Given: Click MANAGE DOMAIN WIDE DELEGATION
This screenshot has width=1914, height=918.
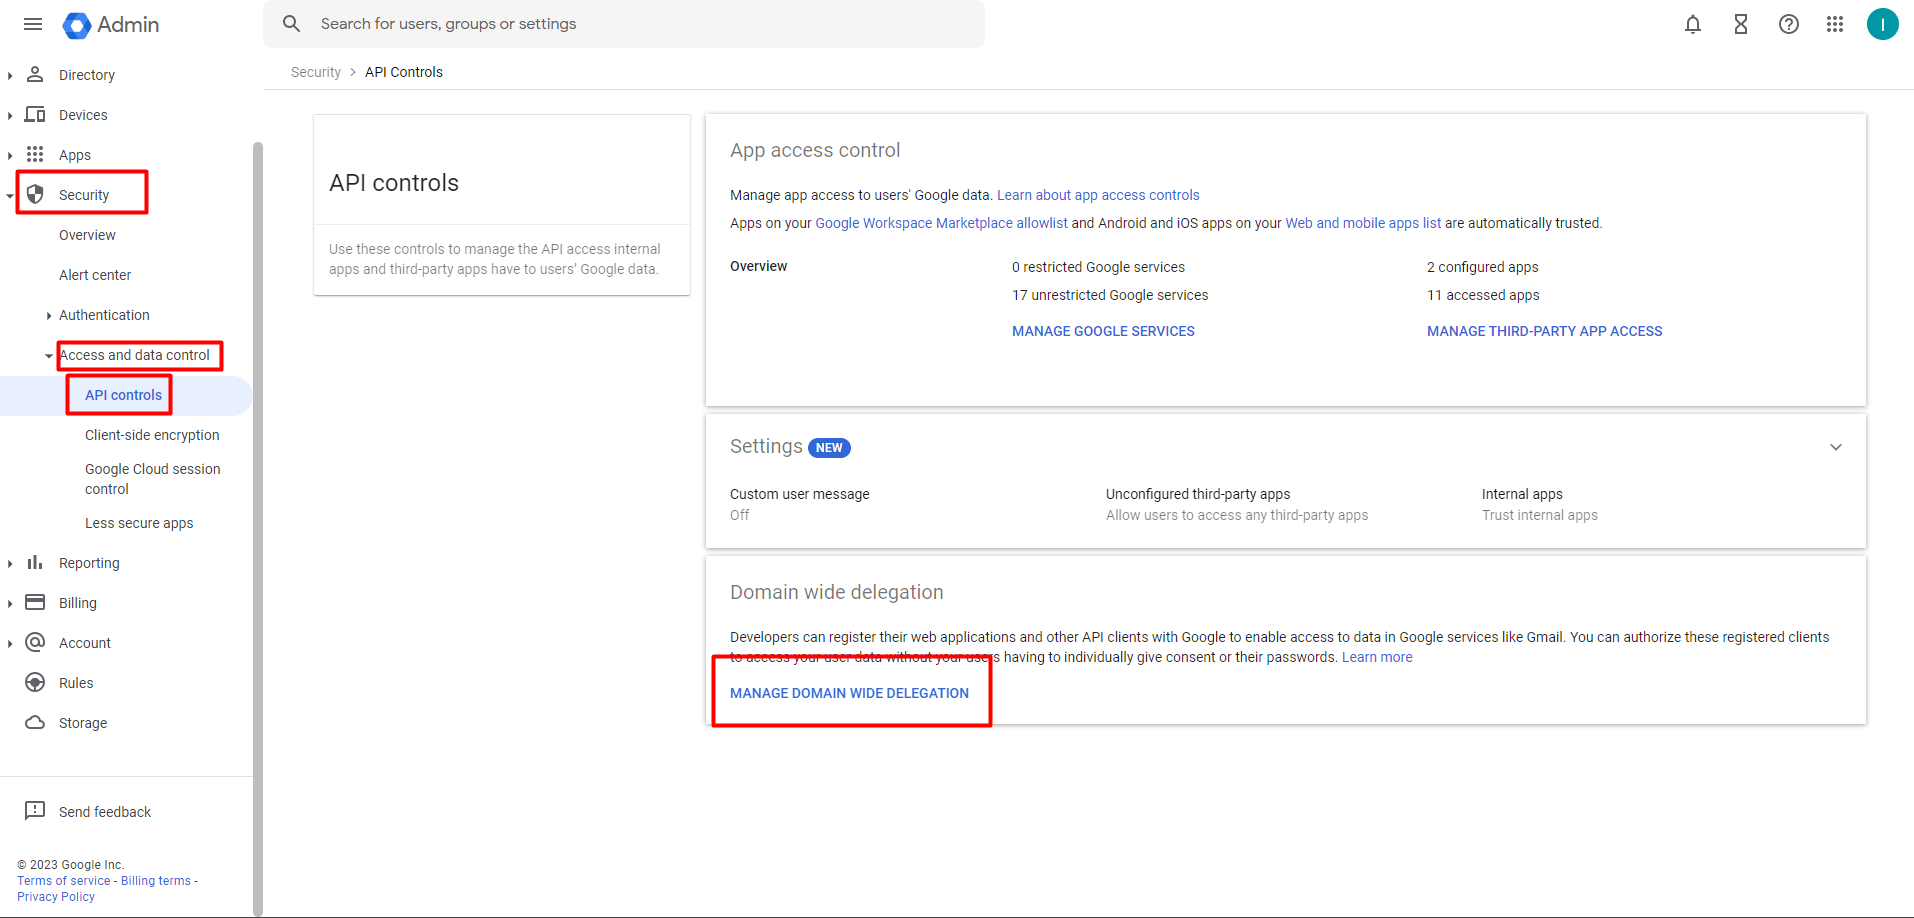Looking at the screenshot, I should coord(849,692).
